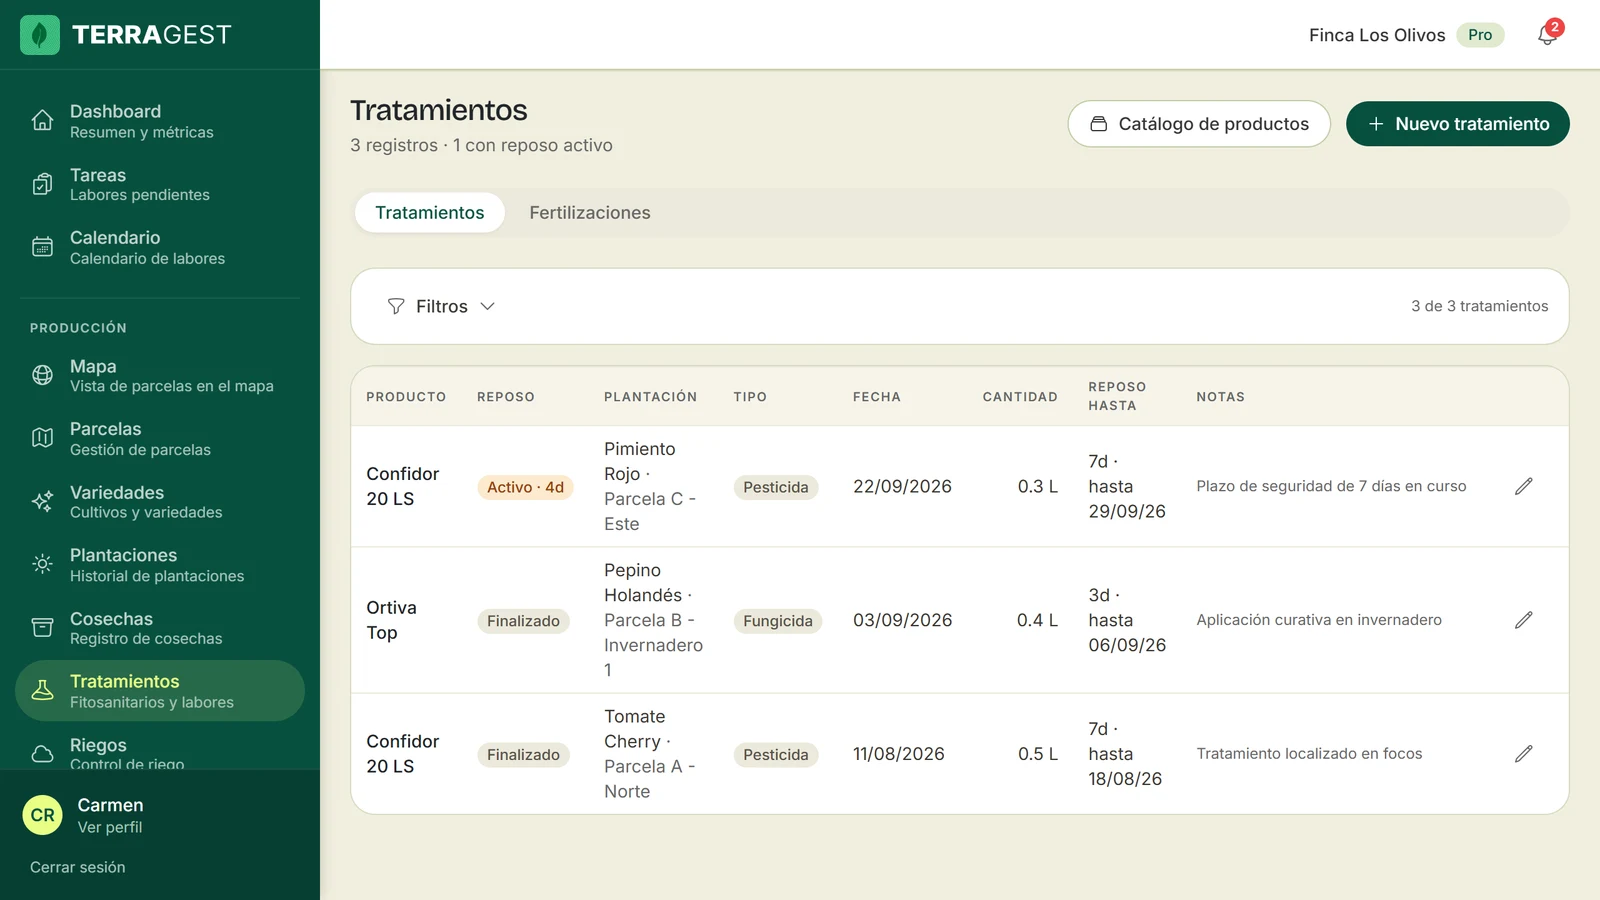
Task: Select the Tratamientos tab
Action: tap(430, 213)
